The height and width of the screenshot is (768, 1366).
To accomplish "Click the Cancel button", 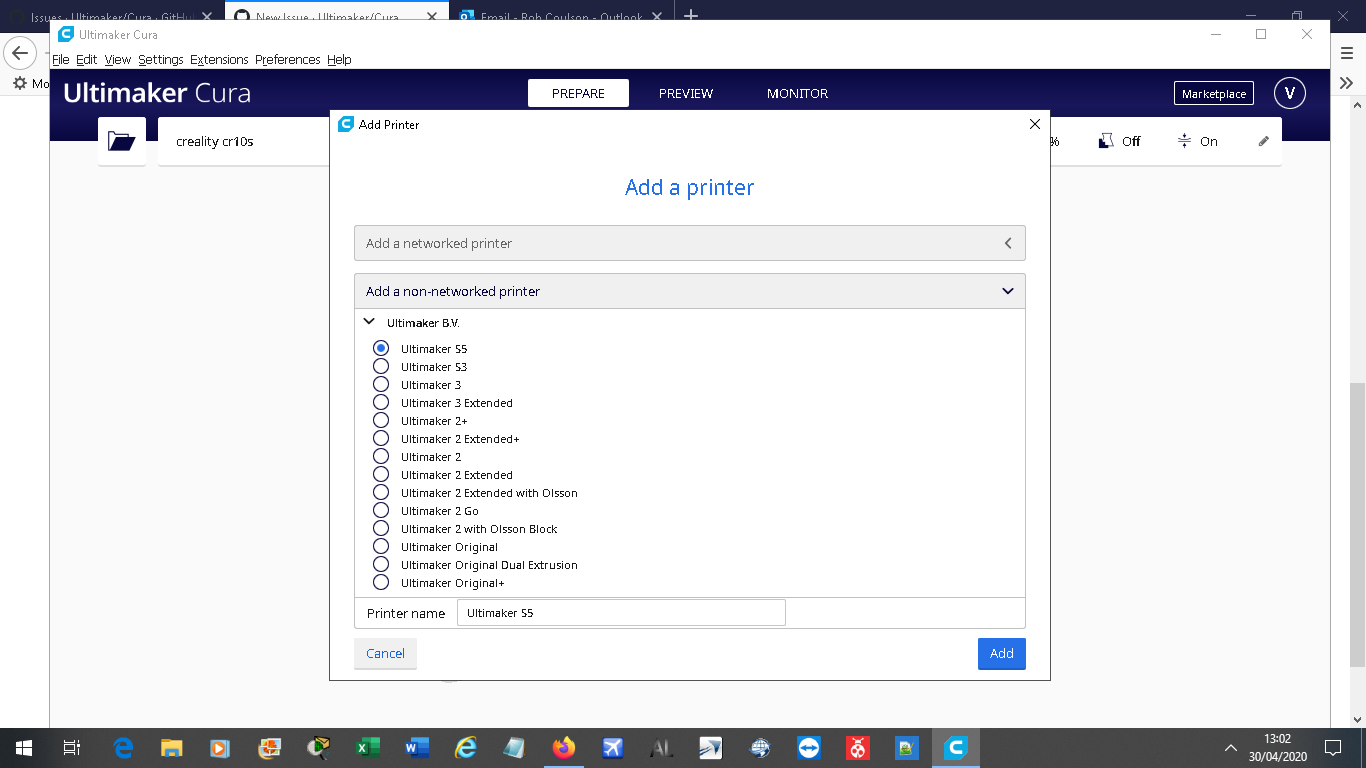I will pyautogui.click(x=385, y=653).
